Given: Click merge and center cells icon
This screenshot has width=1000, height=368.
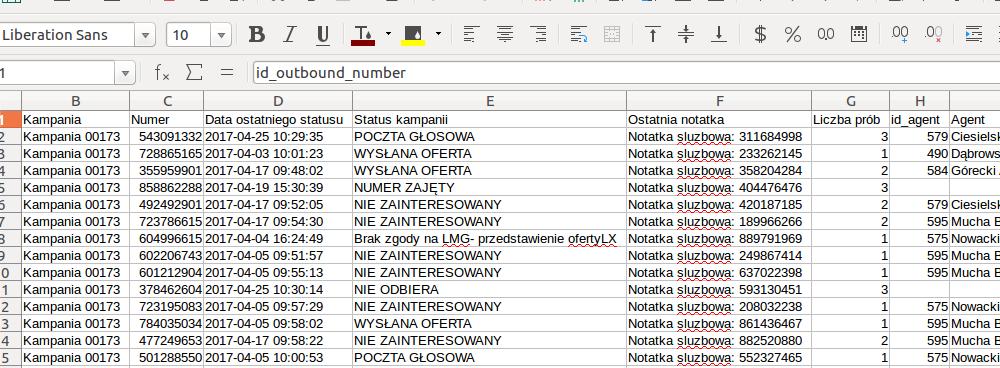Looking at the screenshot, I should tap(612, 34).
